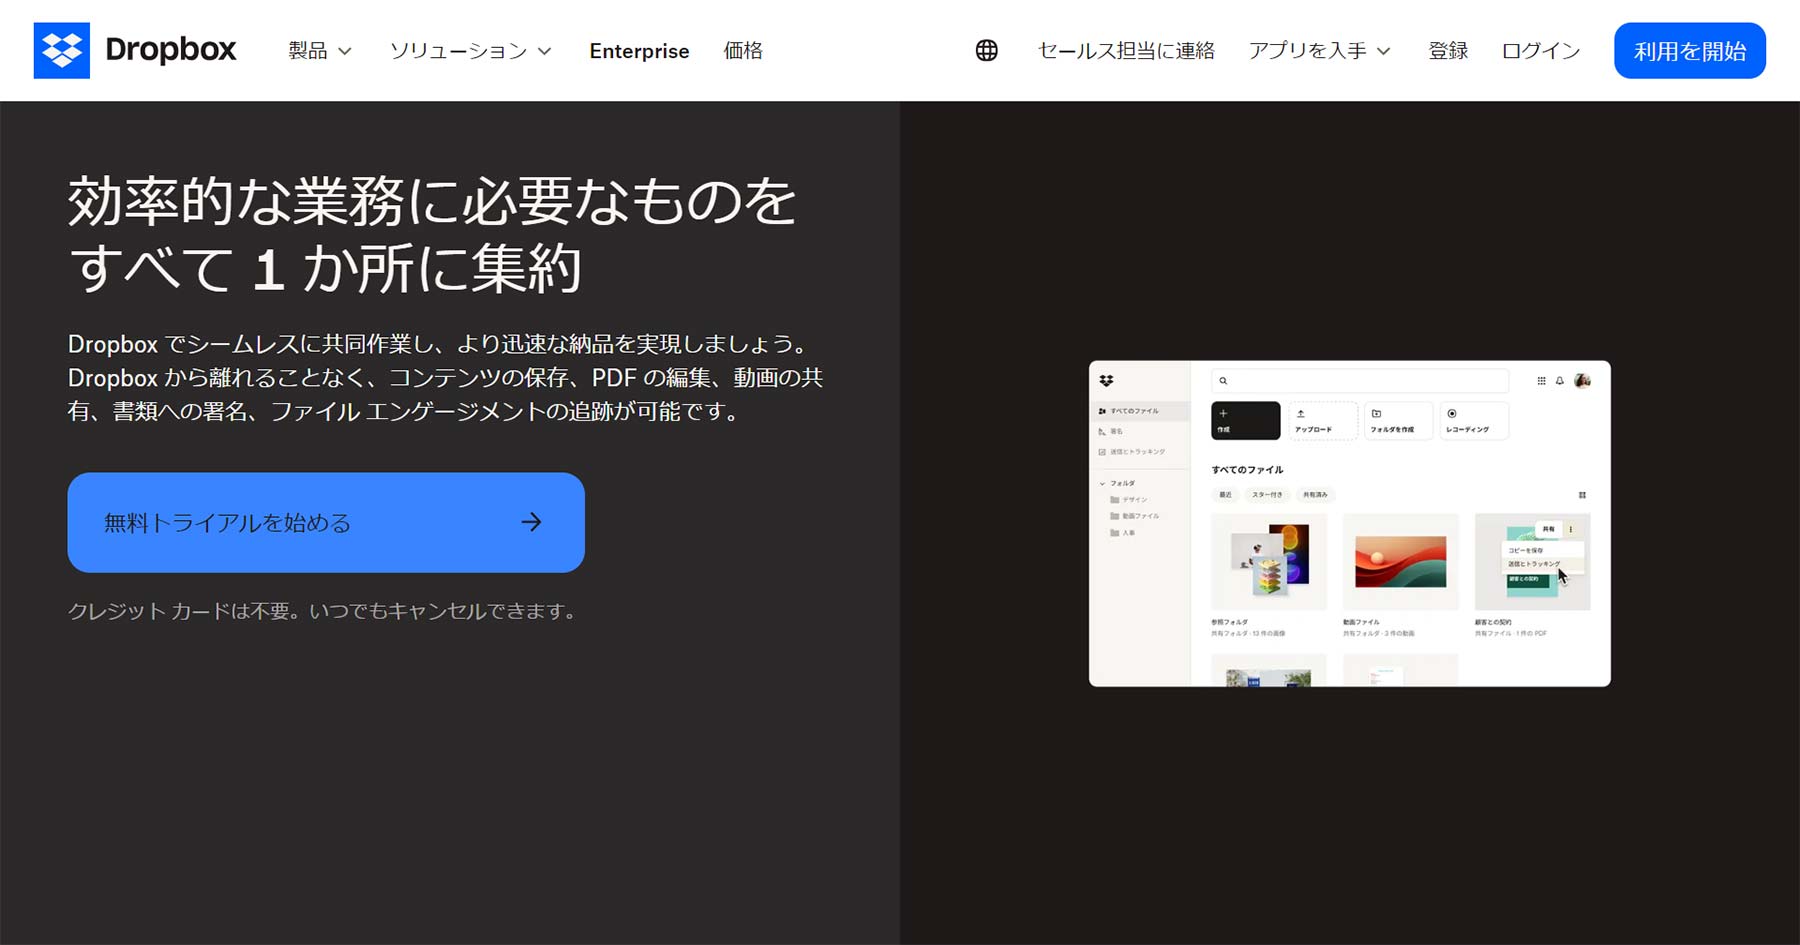Viewport: 1800px width, 945px height.
Task: Click the black 作成 create tile
Action: click(x=1245, y=420)
